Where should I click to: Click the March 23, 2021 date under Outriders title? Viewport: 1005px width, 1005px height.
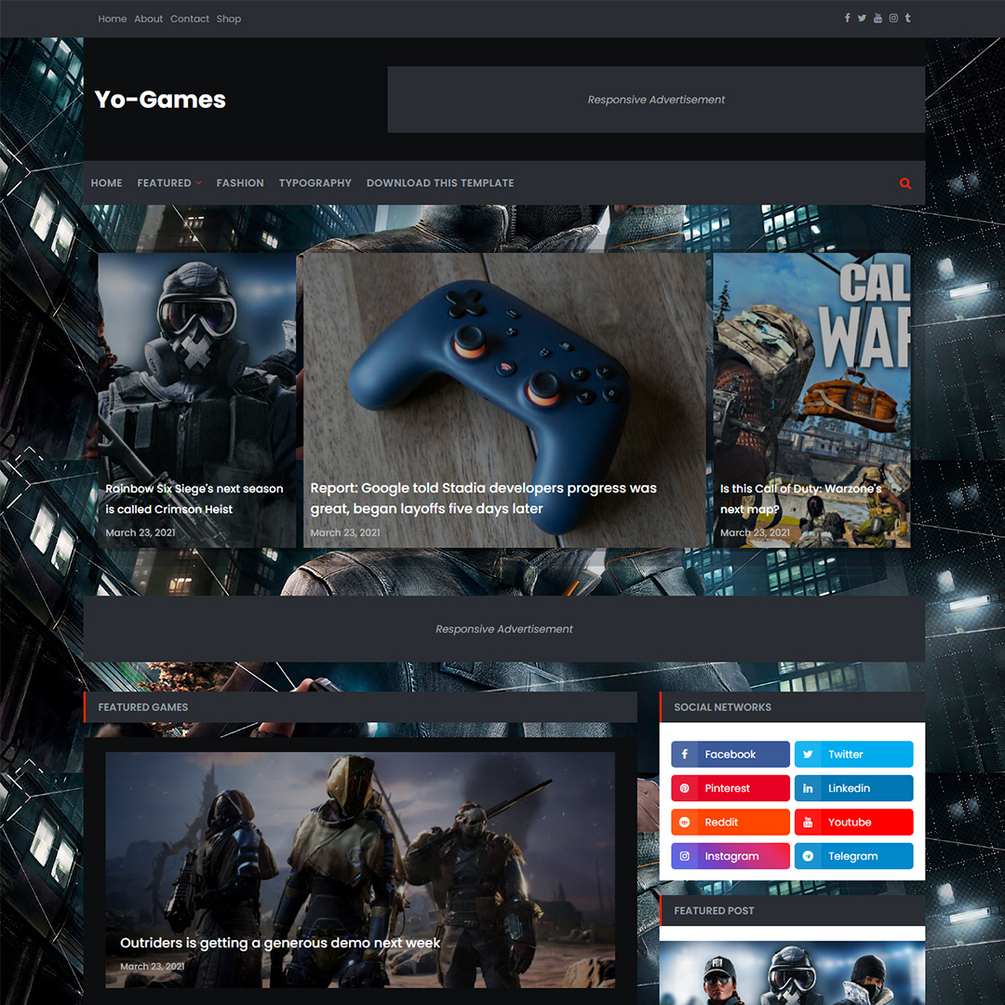point(152,967)
